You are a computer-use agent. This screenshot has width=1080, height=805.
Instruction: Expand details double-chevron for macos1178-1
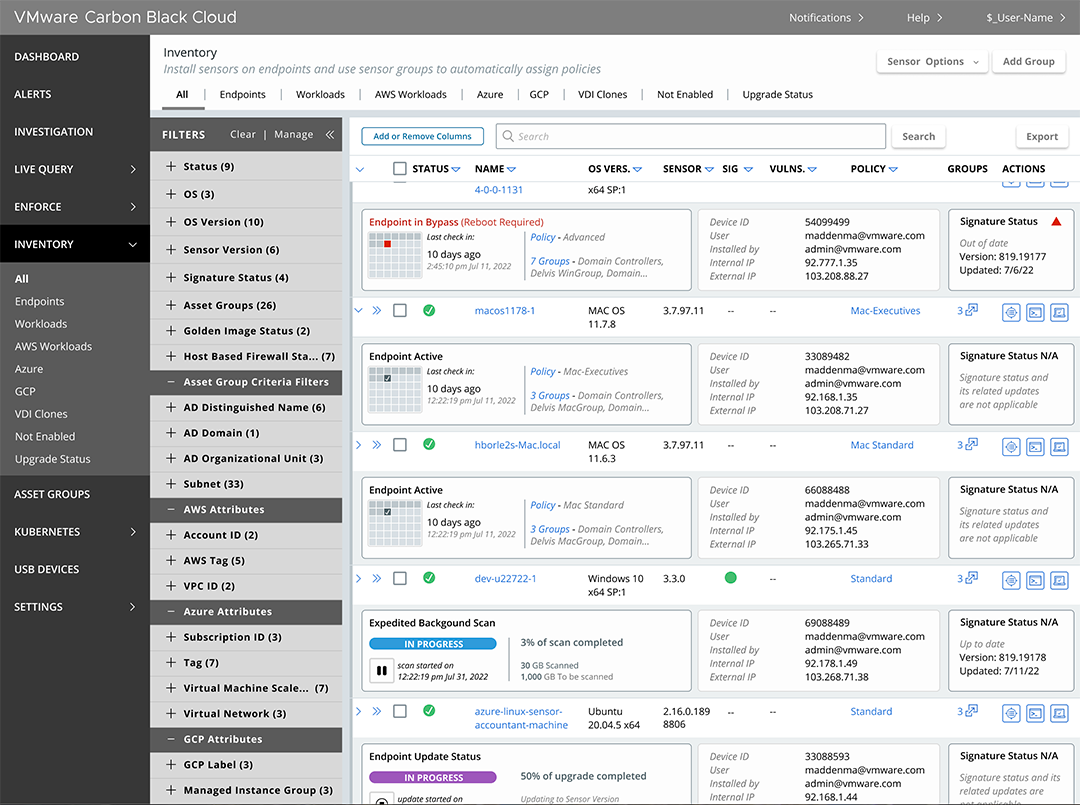(377, 311)
